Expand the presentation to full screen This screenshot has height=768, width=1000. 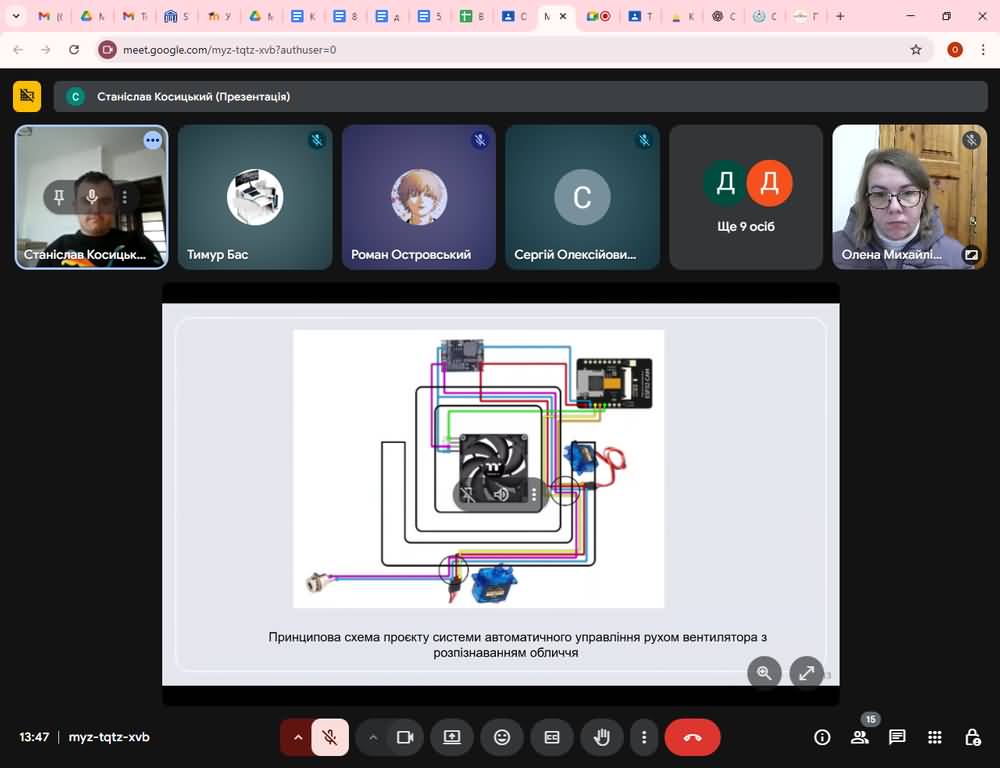(806, 673)
